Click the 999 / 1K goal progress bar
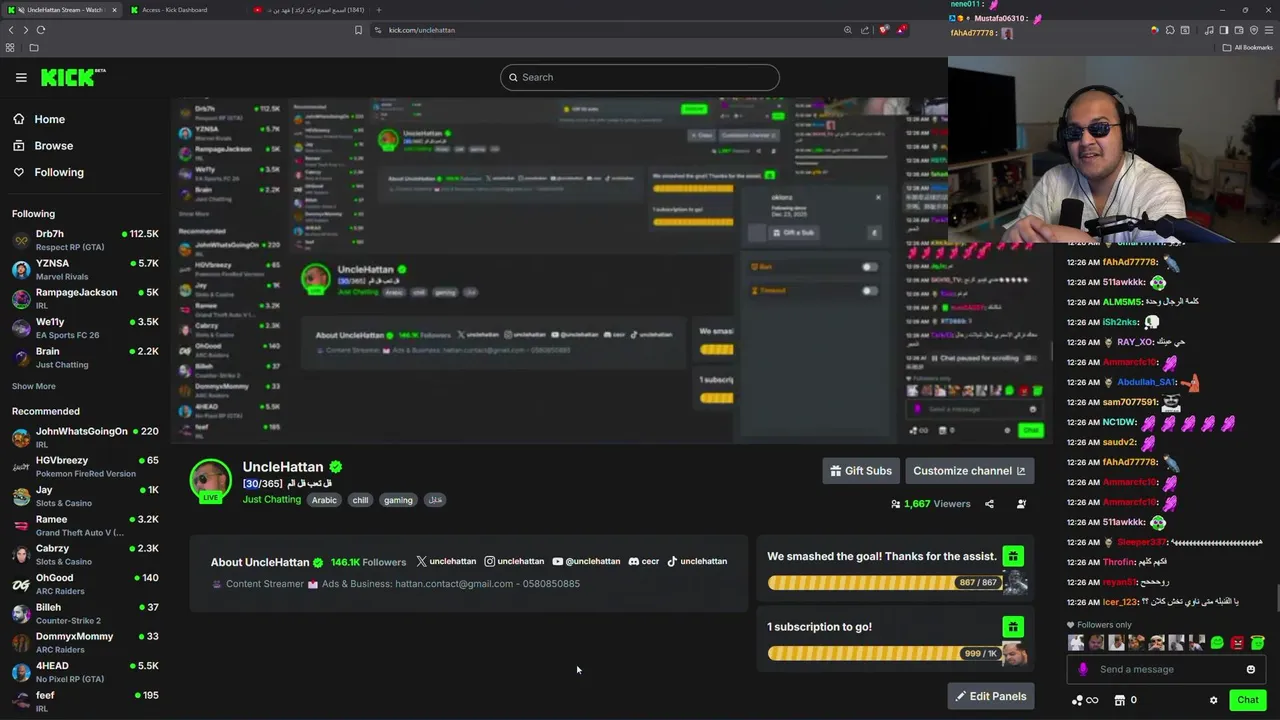 tap(886, 653)
